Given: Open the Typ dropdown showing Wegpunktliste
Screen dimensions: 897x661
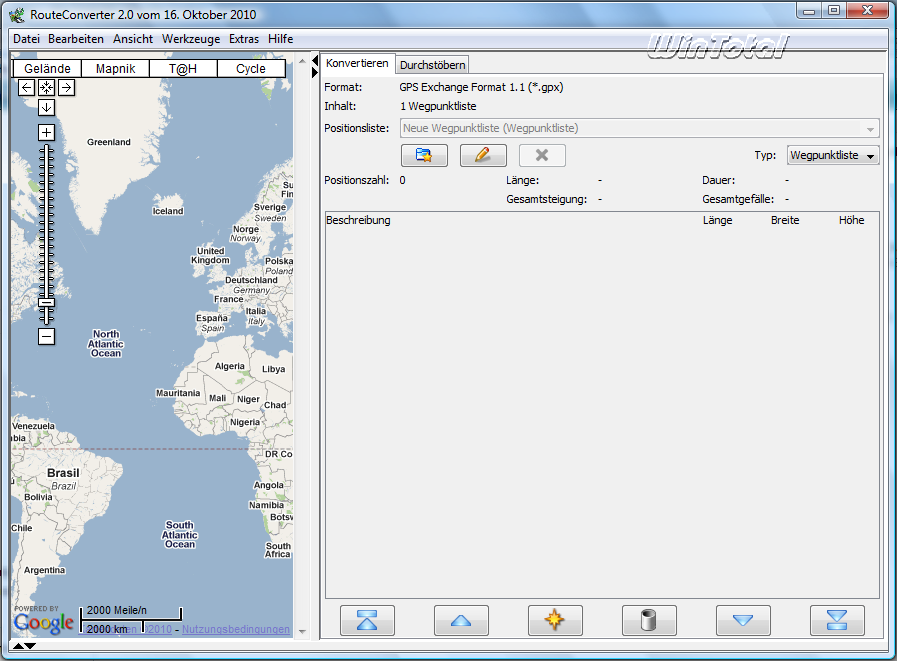Looking at the screenshot, I should click(832, 155).
